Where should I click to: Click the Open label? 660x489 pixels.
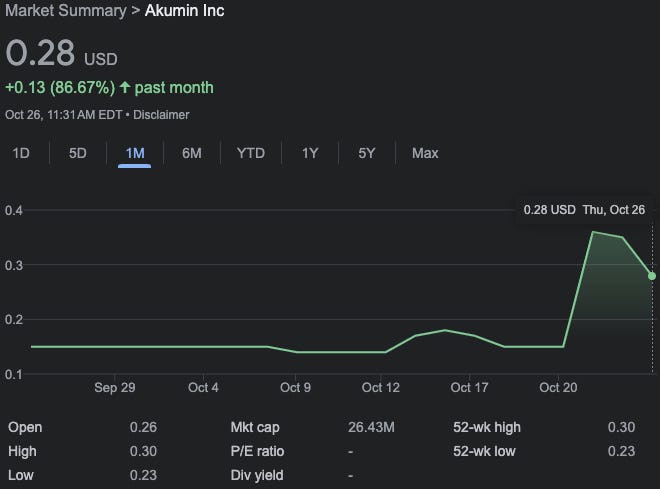tap(25, 427)
